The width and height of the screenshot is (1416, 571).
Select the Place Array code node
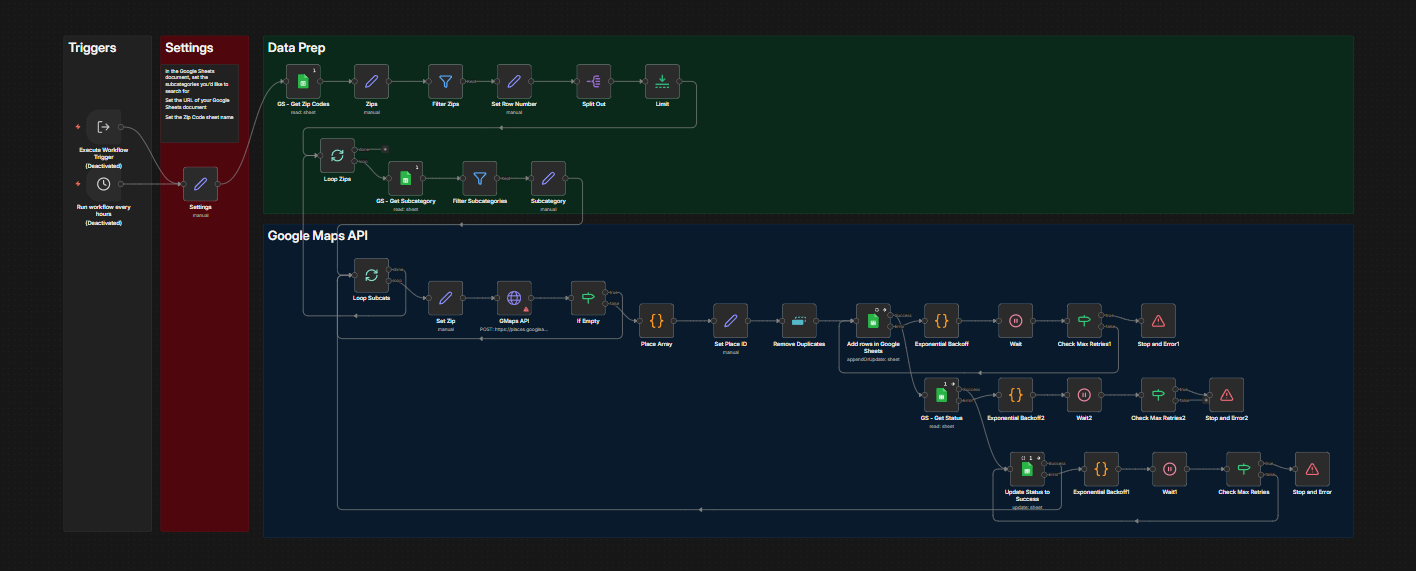(x=657, y=321)
